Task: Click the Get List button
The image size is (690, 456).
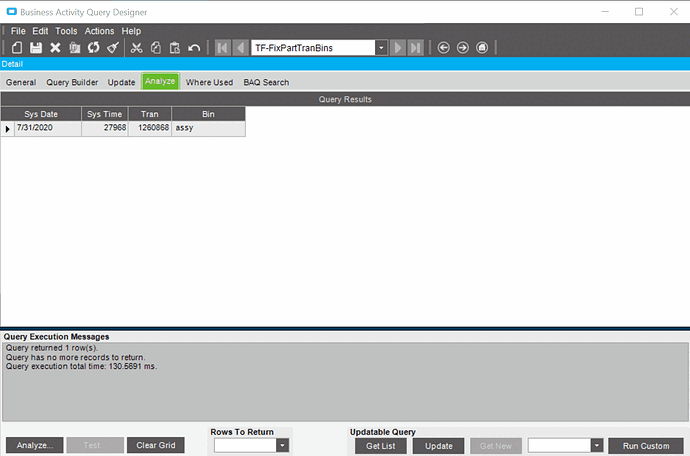Action: (381, 446)
